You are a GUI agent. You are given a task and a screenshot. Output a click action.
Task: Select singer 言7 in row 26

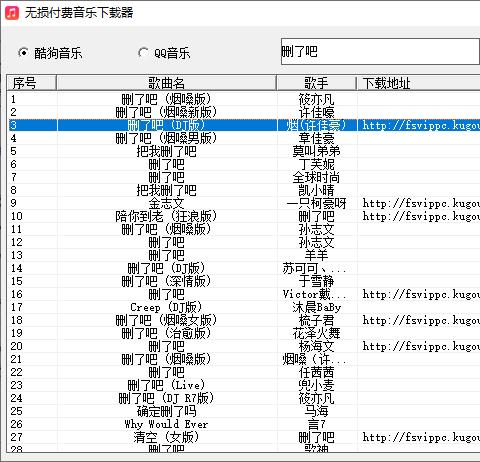point(316,424)
